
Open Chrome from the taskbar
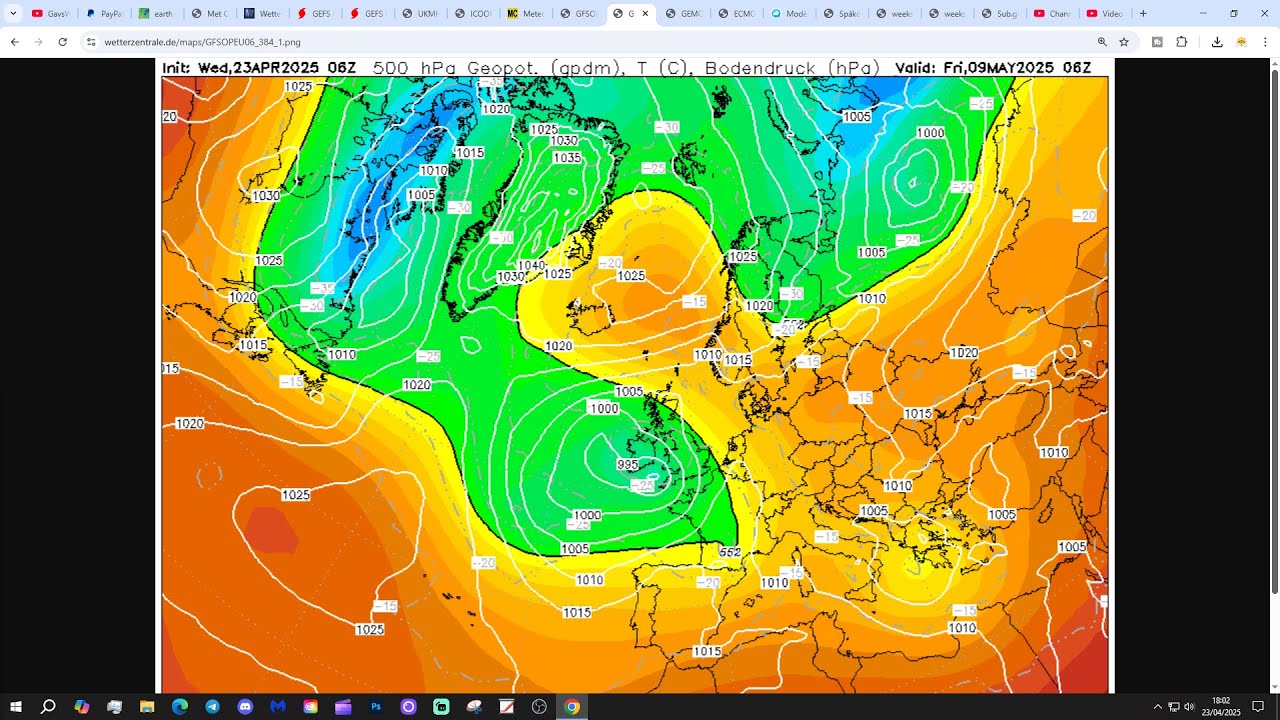coord(572,707)
